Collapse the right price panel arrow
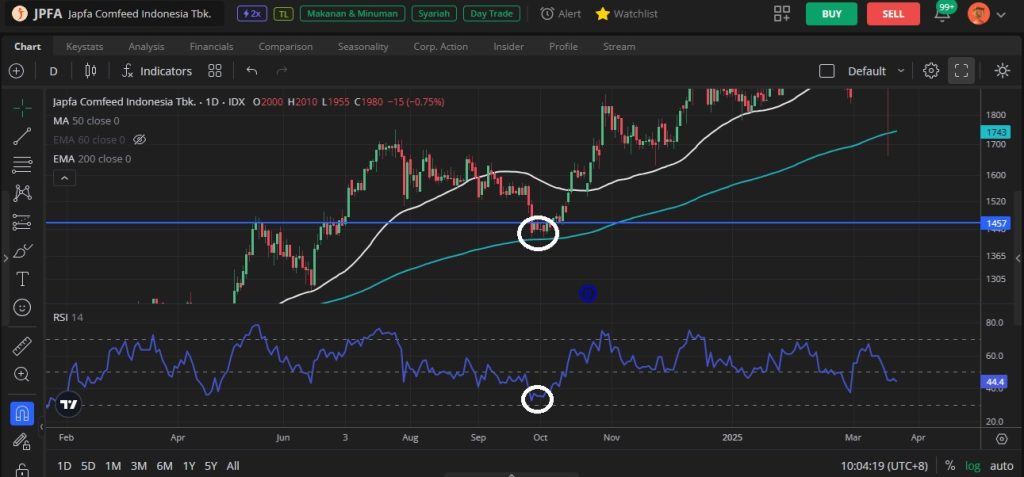The width and height of the screenshot is (1024, 477). (x=1017, y=259)
